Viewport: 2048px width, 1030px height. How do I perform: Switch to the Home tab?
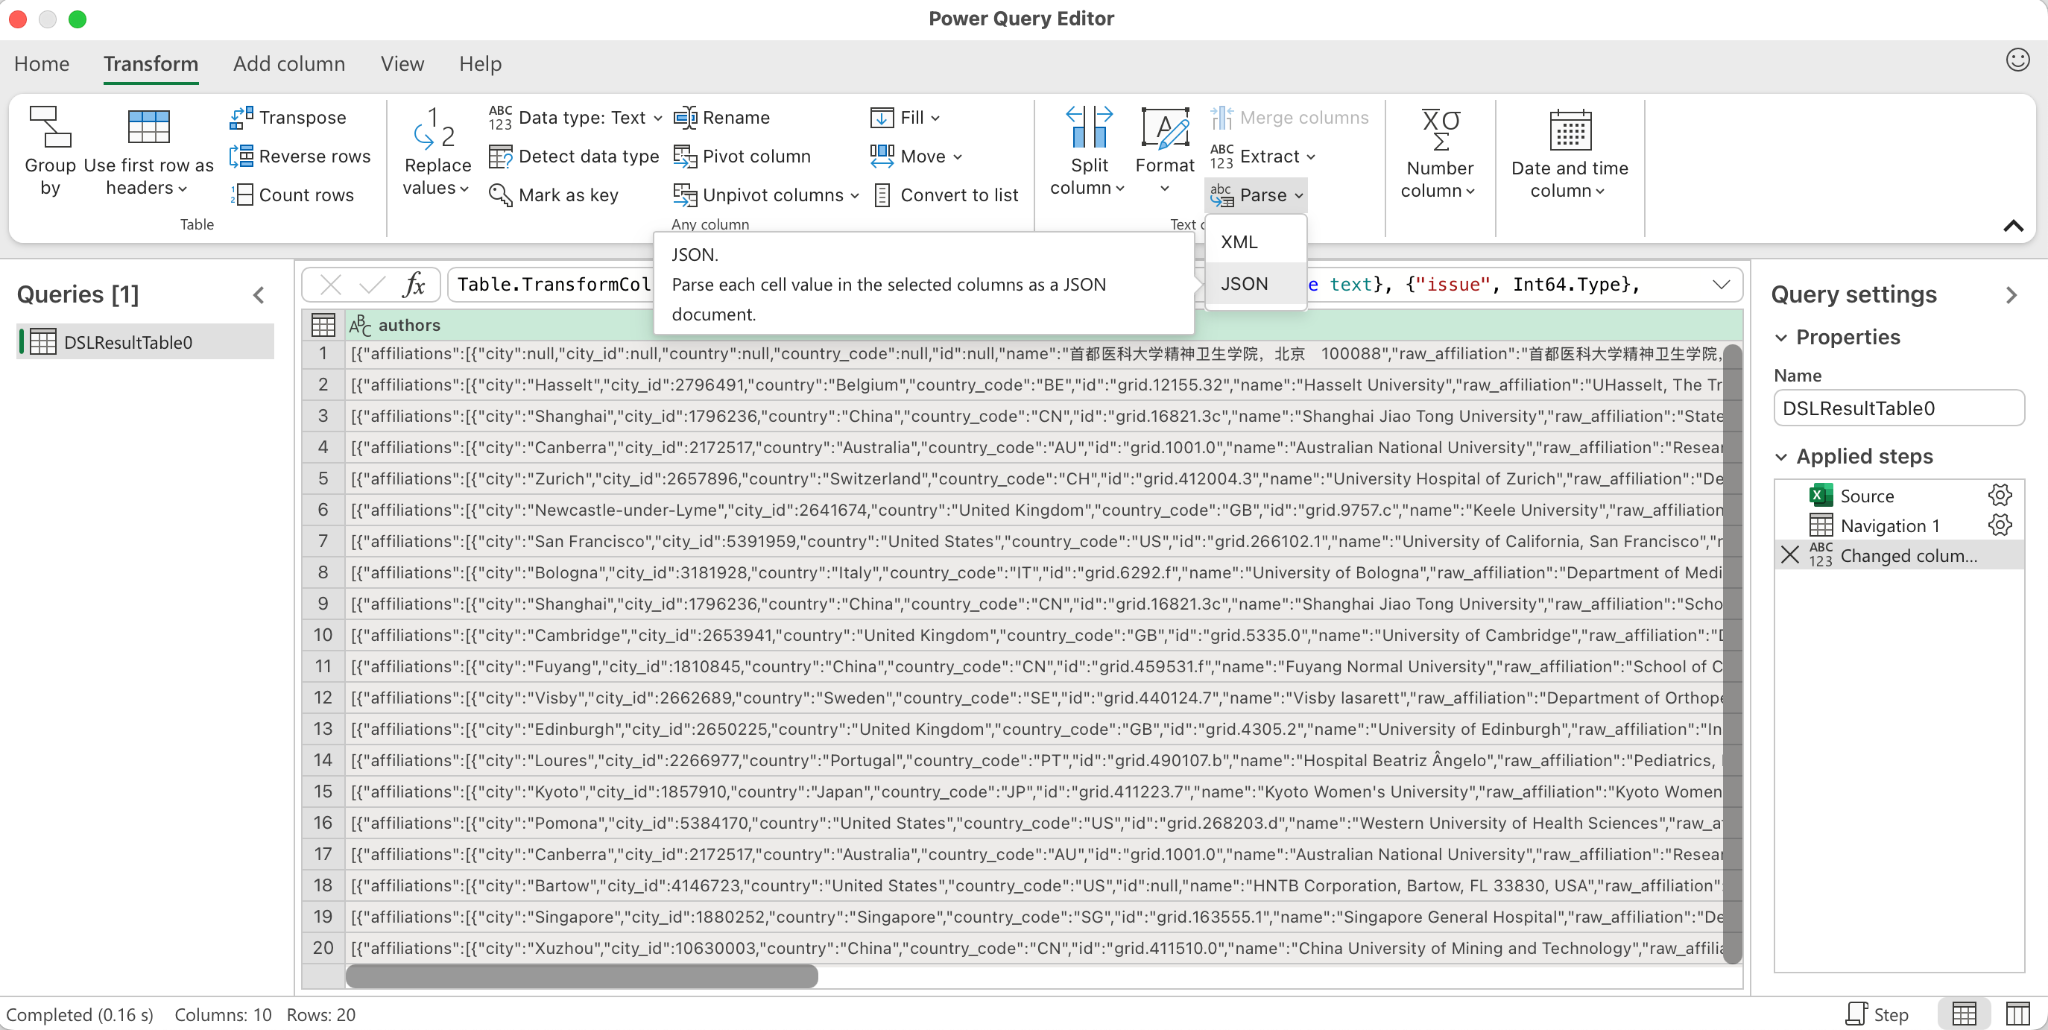tap(41, 63)
